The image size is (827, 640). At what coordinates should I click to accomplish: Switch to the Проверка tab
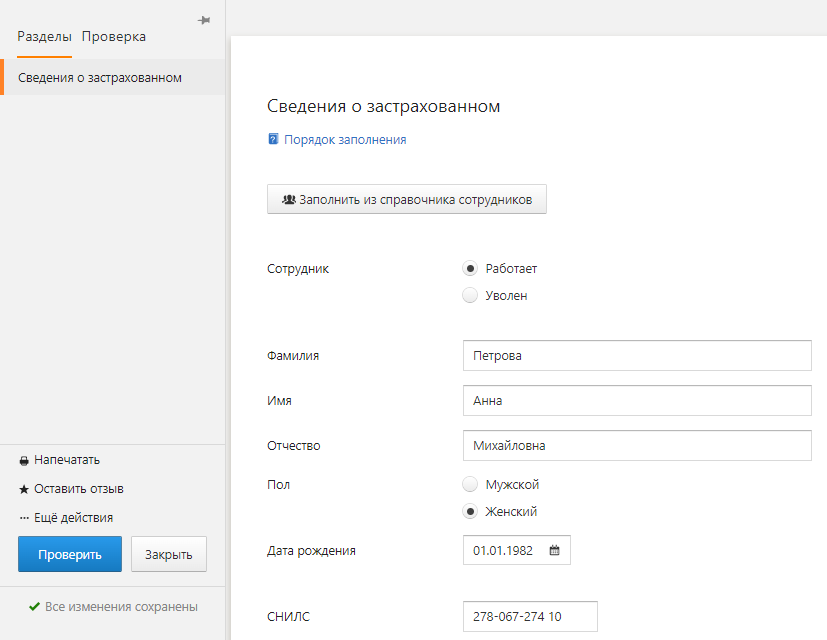[x=114, y=36]
